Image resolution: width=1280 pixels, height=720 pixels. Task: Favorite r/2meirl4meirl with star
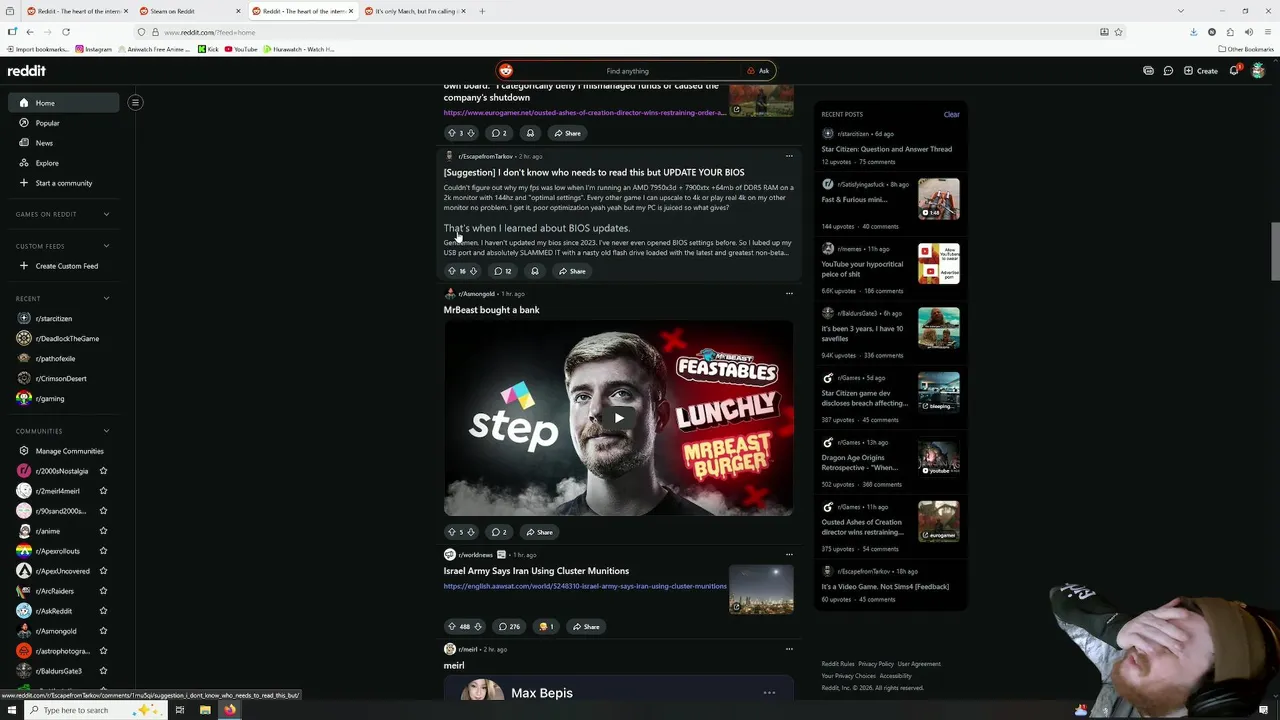103,491
